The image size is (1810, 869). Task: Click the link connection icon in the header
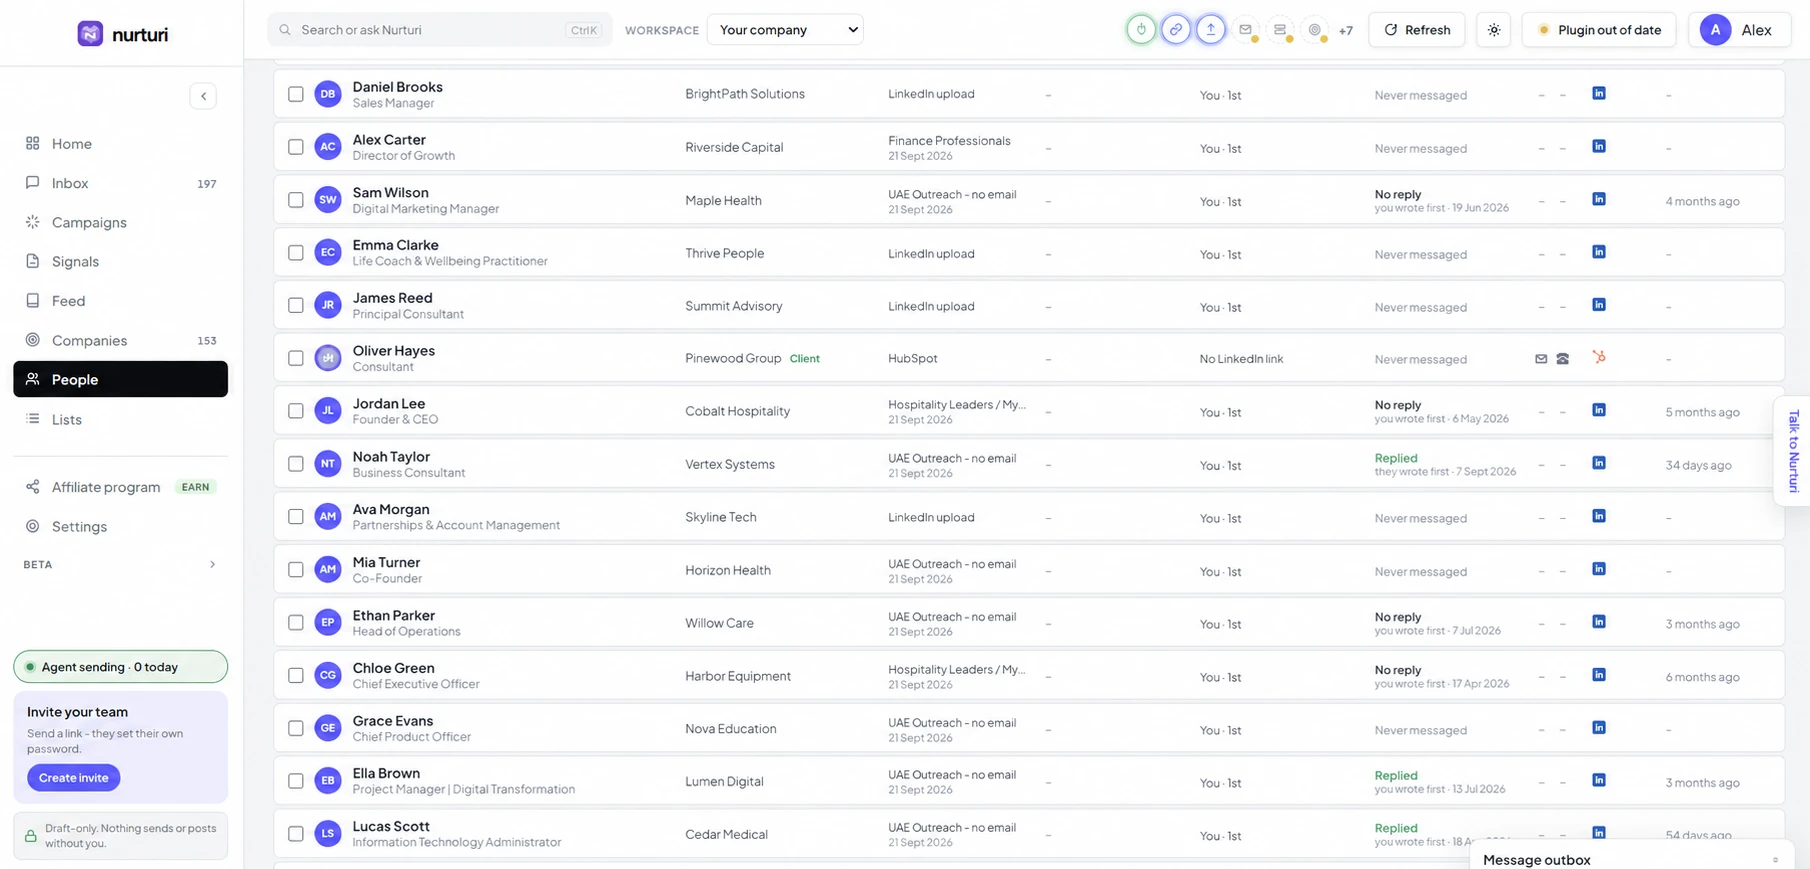tap(1176, 30)
